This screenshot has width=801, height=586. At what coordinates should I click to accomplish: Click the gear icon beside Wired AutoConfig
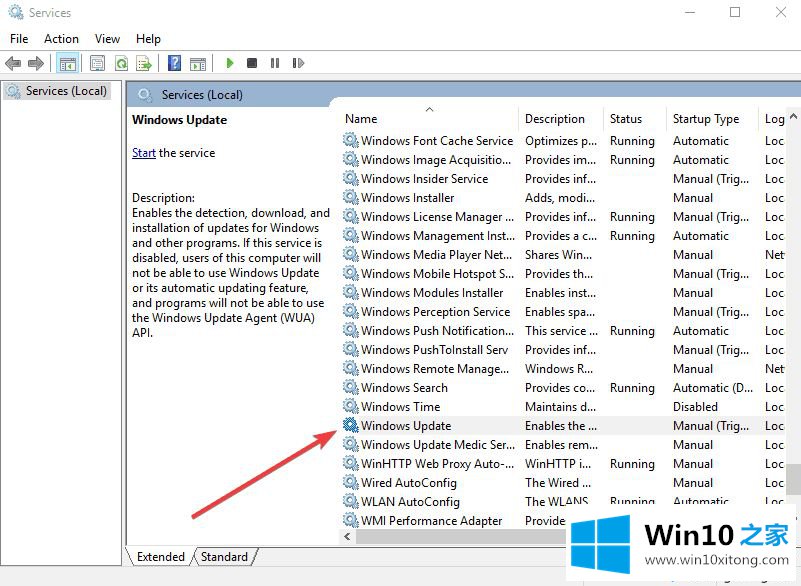350,482
